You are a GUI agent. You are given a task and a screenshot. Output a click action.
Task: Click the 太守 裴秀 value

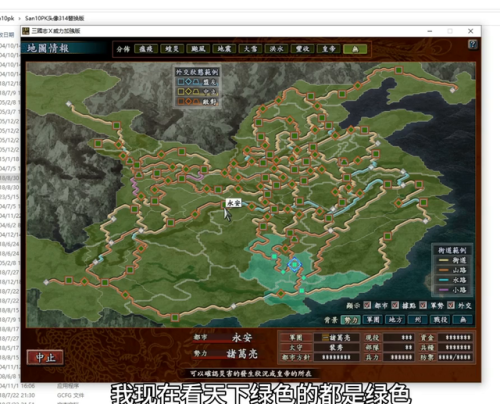tap(337, 347)
